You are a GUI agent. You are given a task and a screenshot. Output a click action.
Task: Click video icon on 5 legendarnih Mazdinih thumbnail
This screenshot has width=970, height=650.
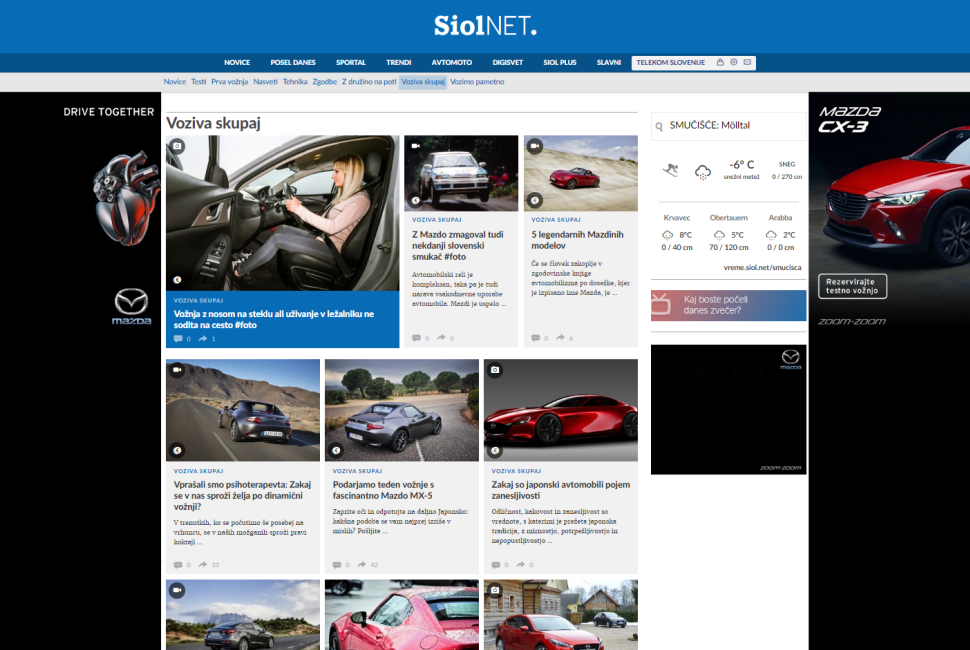pos(534,146)
